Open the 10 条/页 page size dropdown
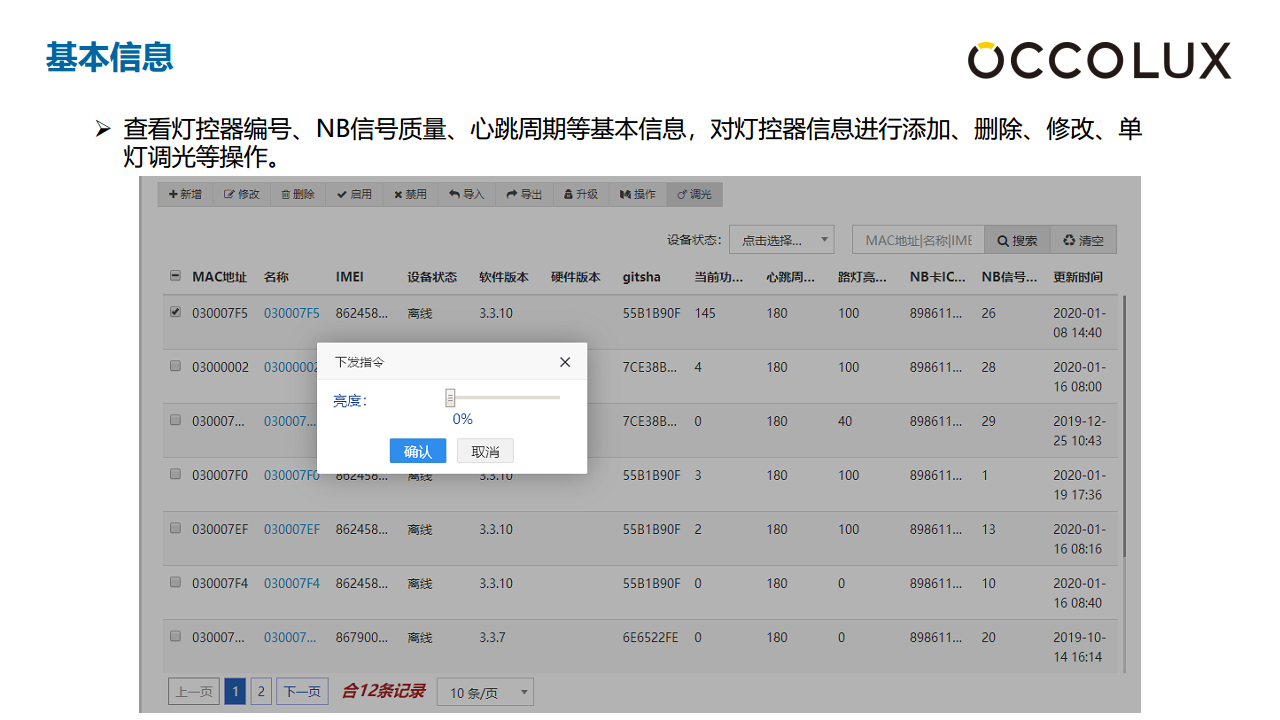This screenshot has height=720, width=1280. click(485, 692)
